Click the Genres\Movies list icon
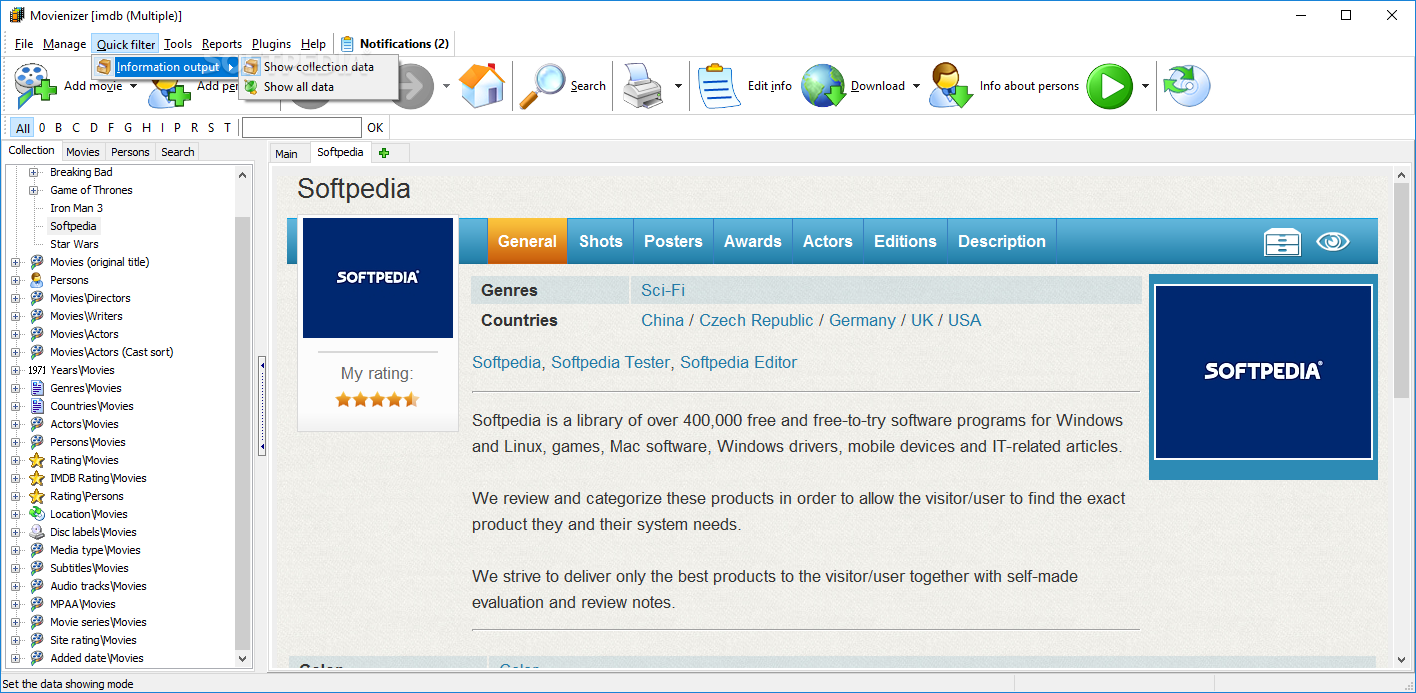The height and width of the screenshot is (693, 1416). (x=37, y=388)
